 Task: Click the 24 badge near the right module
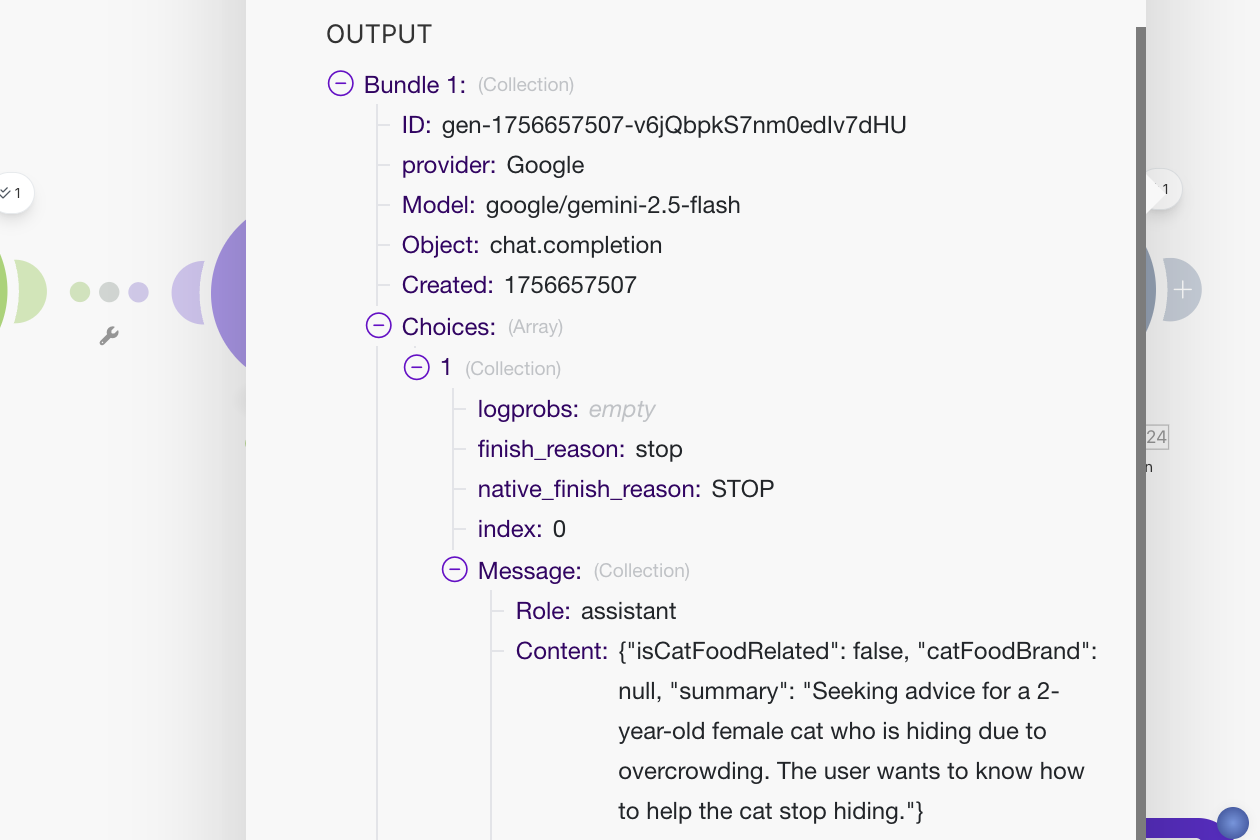click(x=1159, y=437)
